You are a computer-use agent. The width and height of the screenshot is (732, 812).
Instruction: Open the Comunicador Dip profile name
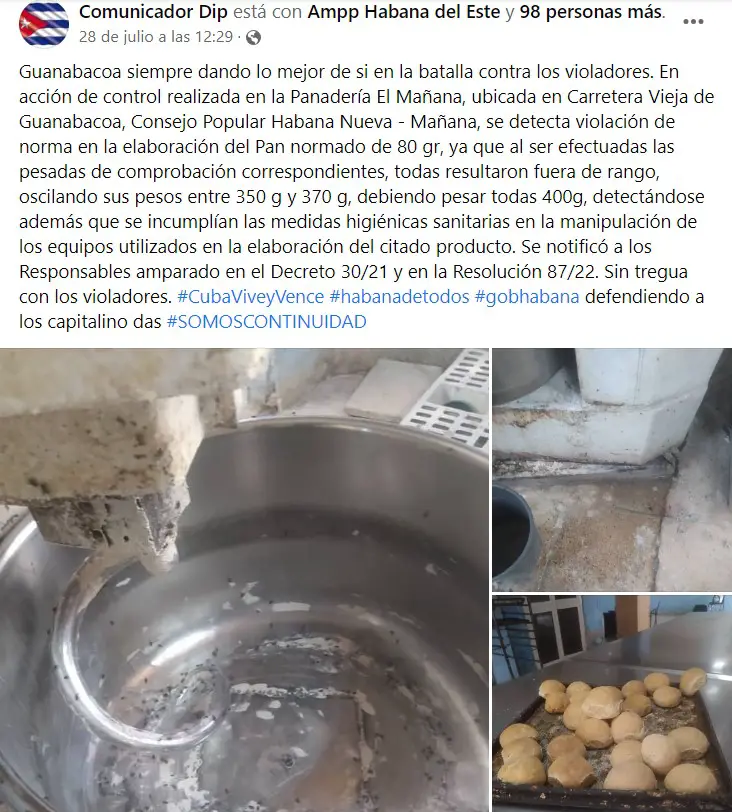(153, 11)
